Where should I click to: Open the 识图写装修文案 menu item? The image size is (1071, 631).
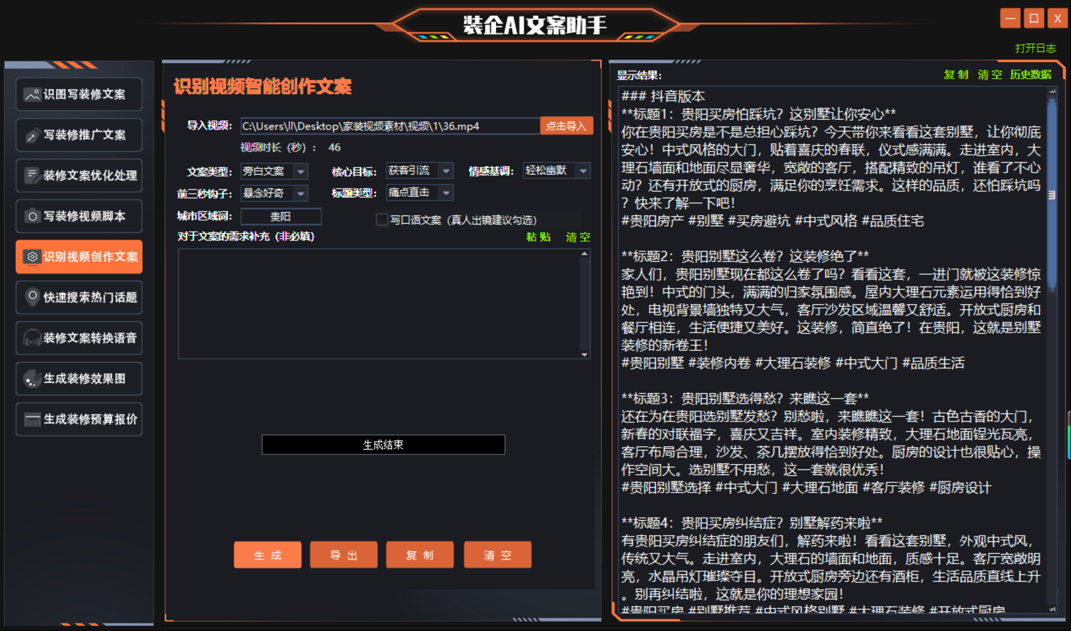[x=79, y=94]
